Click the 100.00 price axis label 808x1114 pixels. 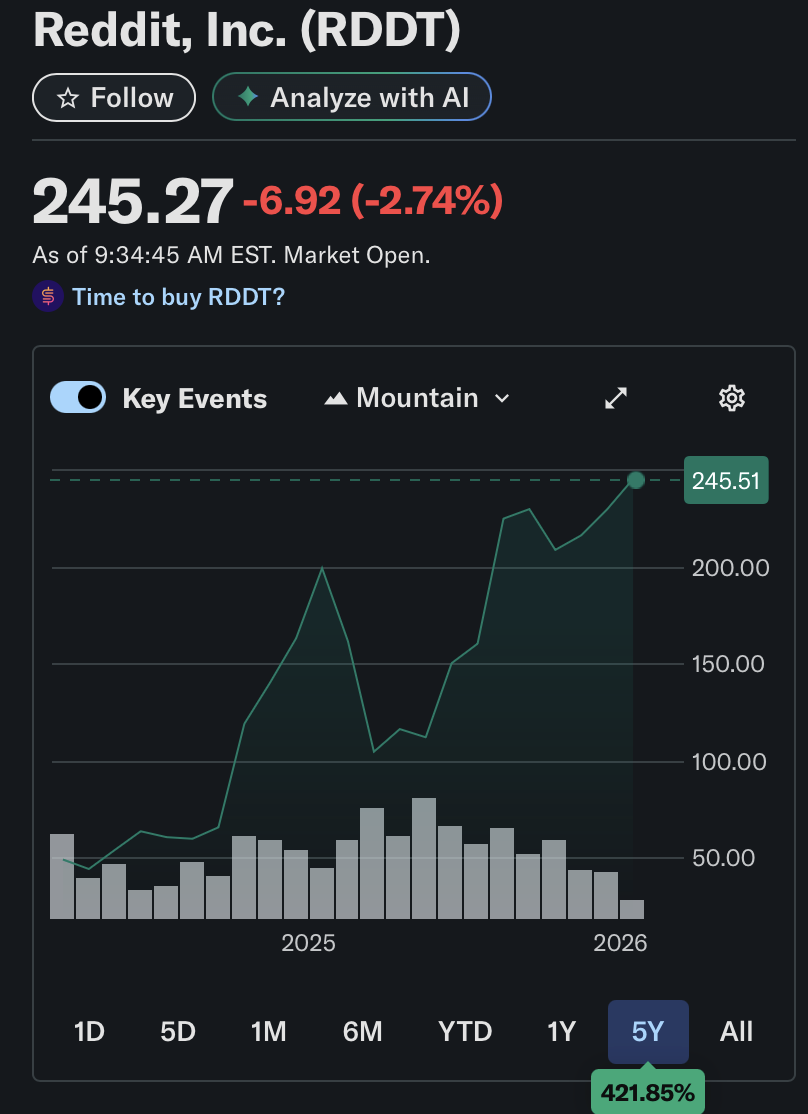(x=729, y=762)
